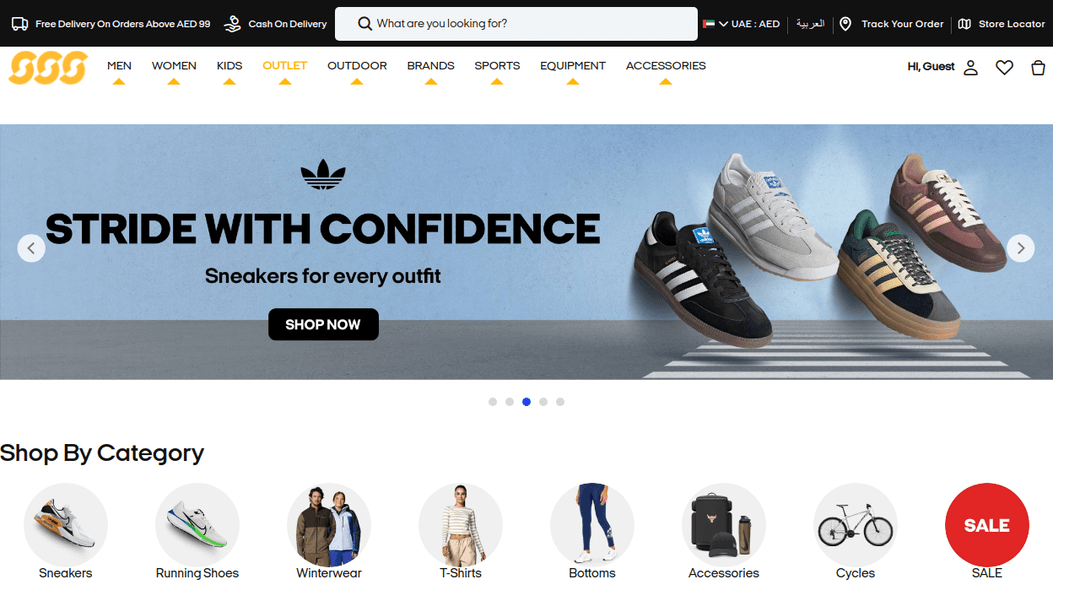Click the Store Locator map icon
This screenshot has height=608, width=1080.
point(964,24)
